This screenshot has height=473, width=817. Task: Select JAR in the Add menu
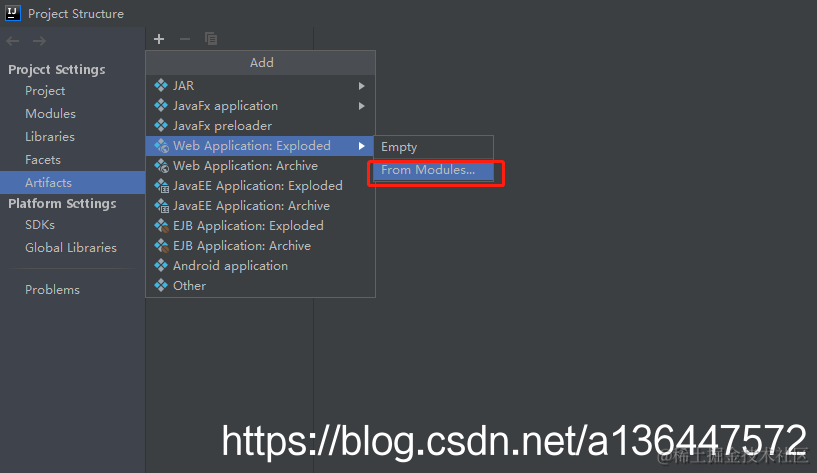click(x=260, y=85)
